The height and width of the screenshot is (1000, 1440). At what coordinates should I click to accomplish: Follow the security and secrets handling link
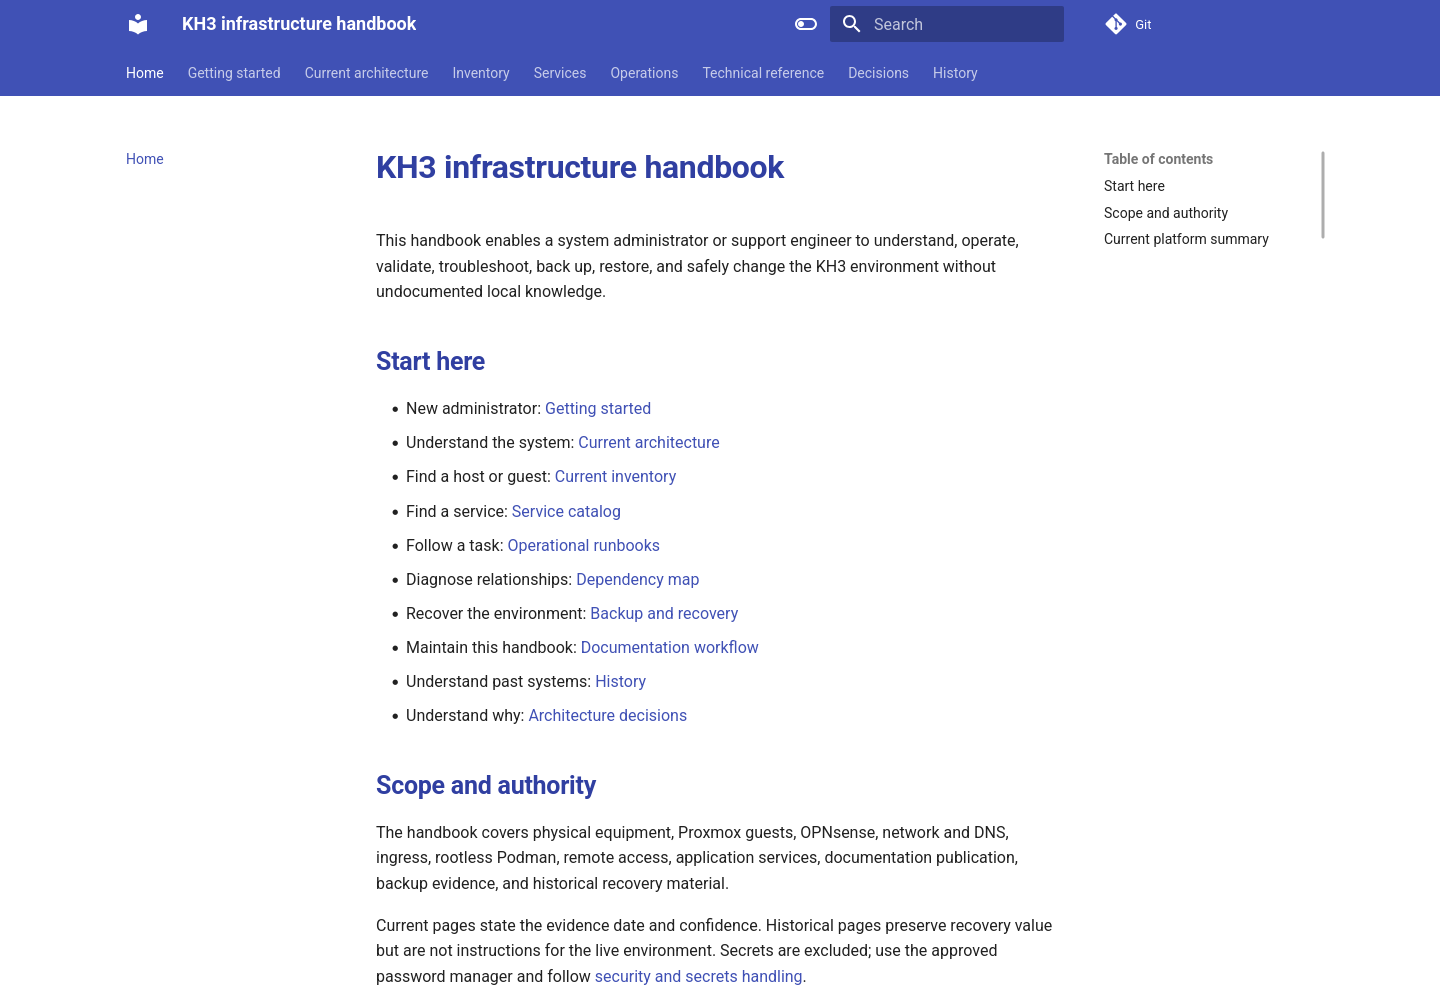(x=698, y=976)
